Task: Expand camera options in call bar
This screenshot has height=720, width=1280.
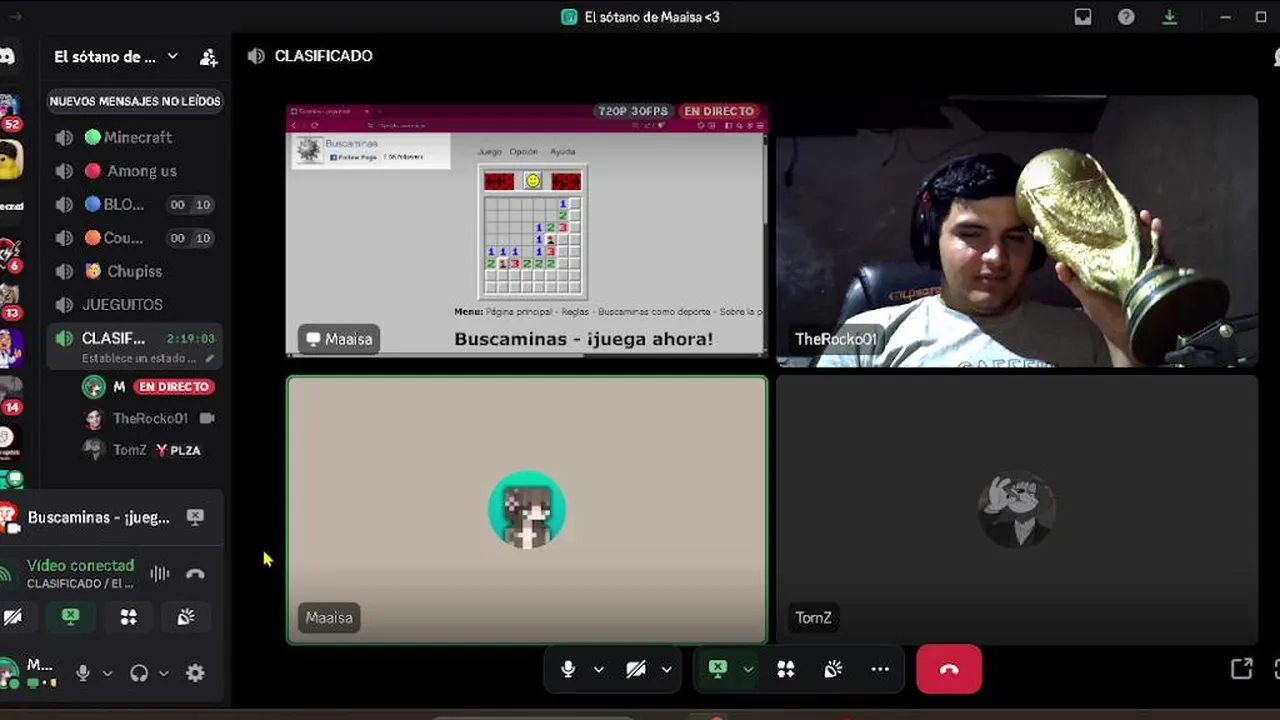Action: pos(666,670)
